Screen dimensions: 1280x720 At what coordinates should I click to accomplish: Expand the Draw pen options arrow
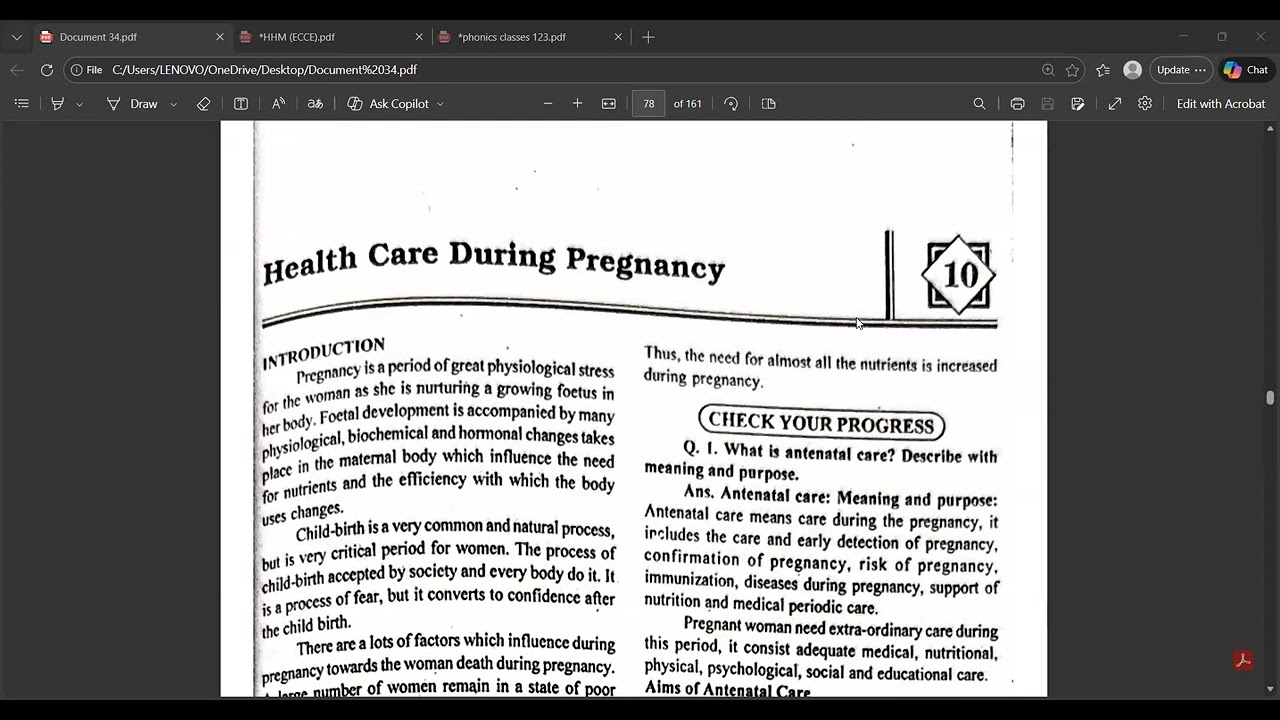coord(173,104)
